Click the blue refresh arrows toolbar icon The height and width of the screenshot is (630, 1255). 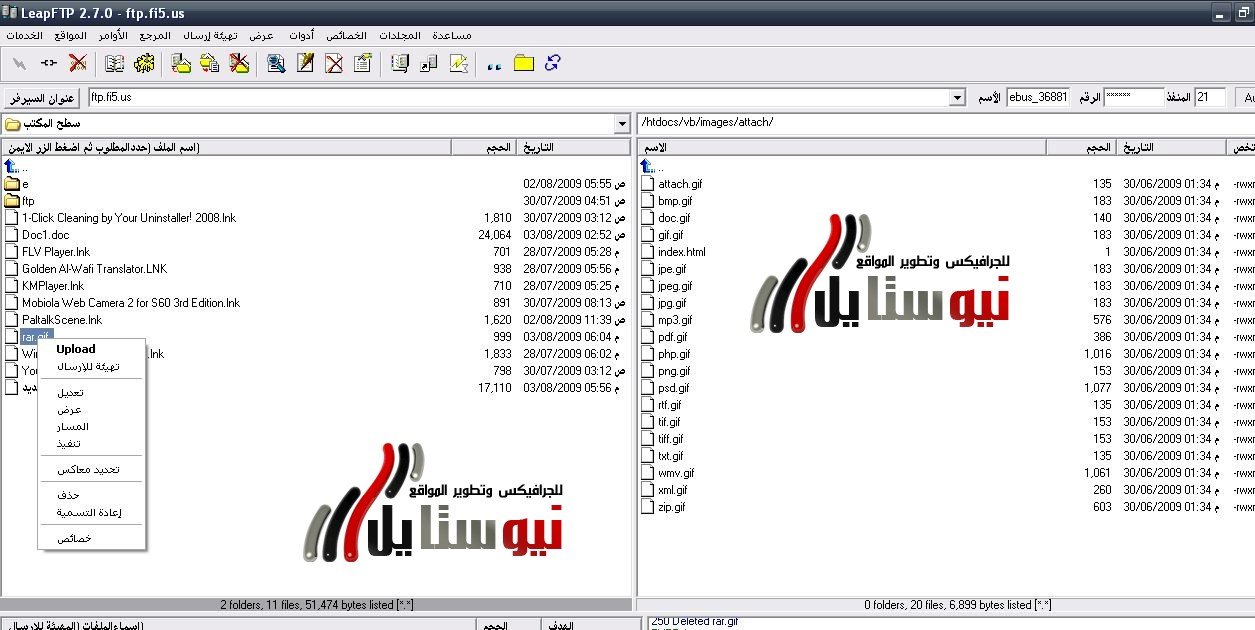click(x=553, y=63)
